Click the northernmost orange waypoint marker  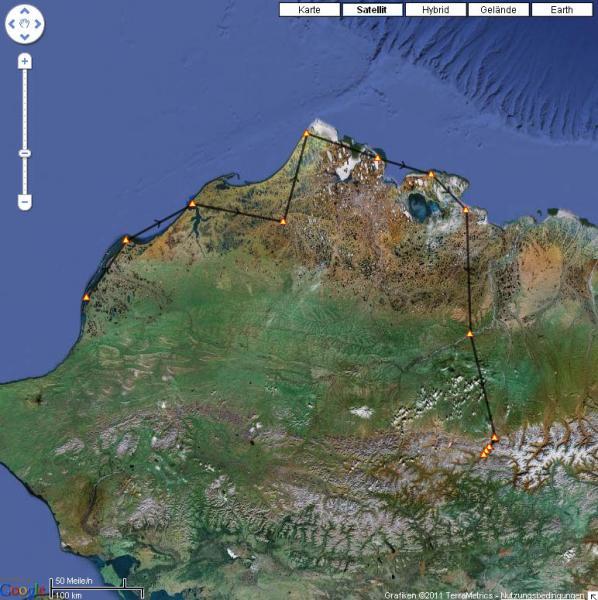[x=306, y=134]
